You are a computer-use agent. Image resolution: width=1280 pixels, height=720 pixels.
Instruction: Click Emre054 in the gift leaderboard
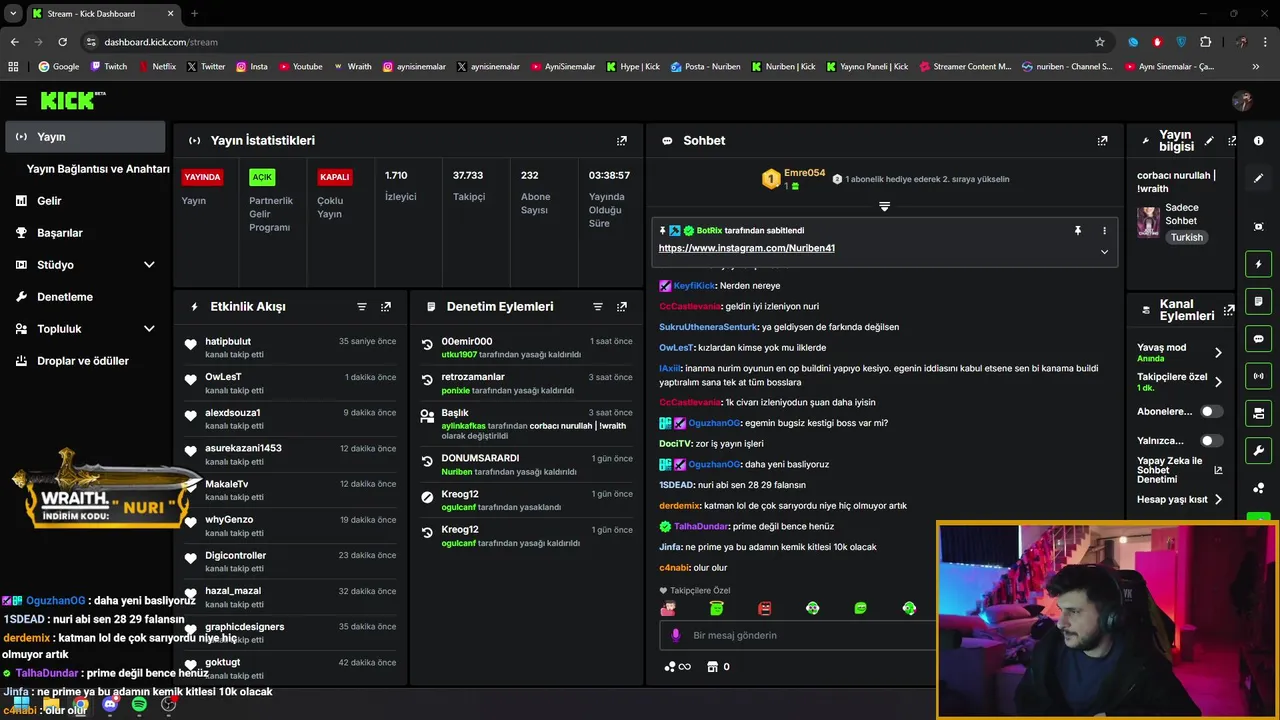pyautogui.click(x=804, y=173)
